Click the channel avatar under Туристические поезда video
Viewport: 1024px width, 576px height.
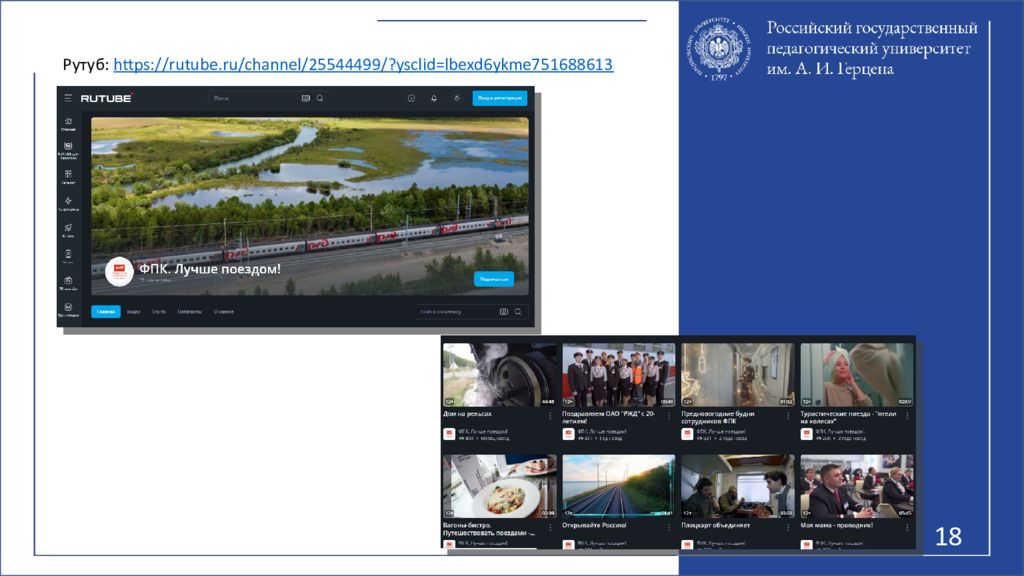point(807,434)
